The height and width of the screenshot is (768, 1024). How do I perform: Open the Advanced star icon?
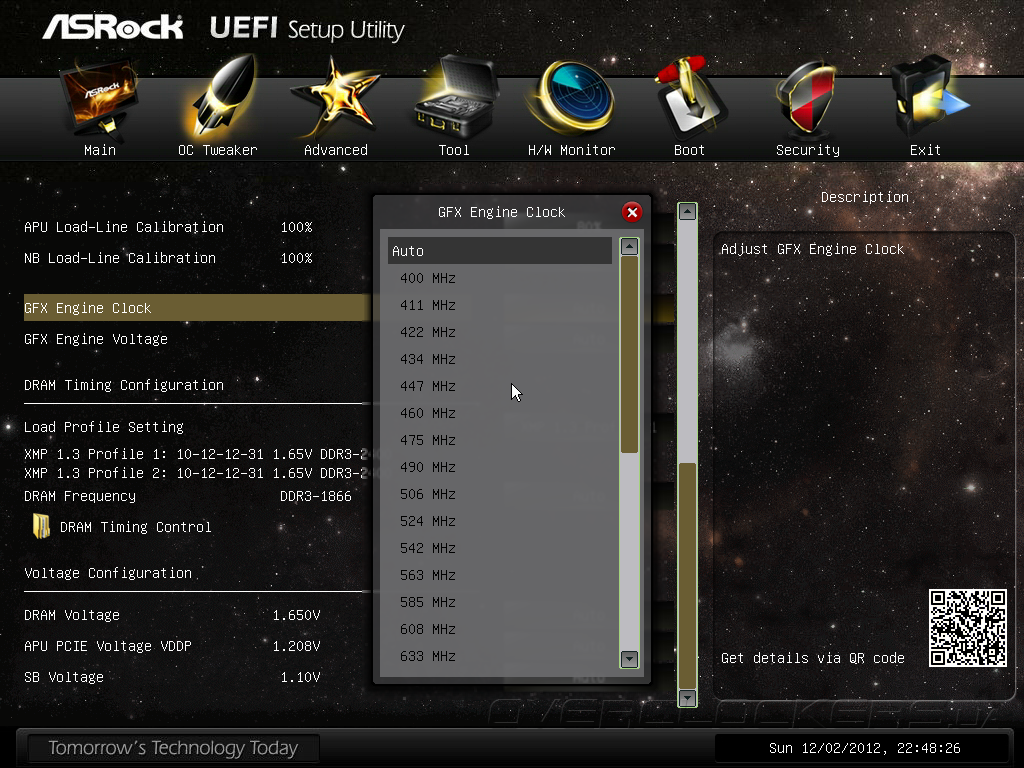pos(335,98)
